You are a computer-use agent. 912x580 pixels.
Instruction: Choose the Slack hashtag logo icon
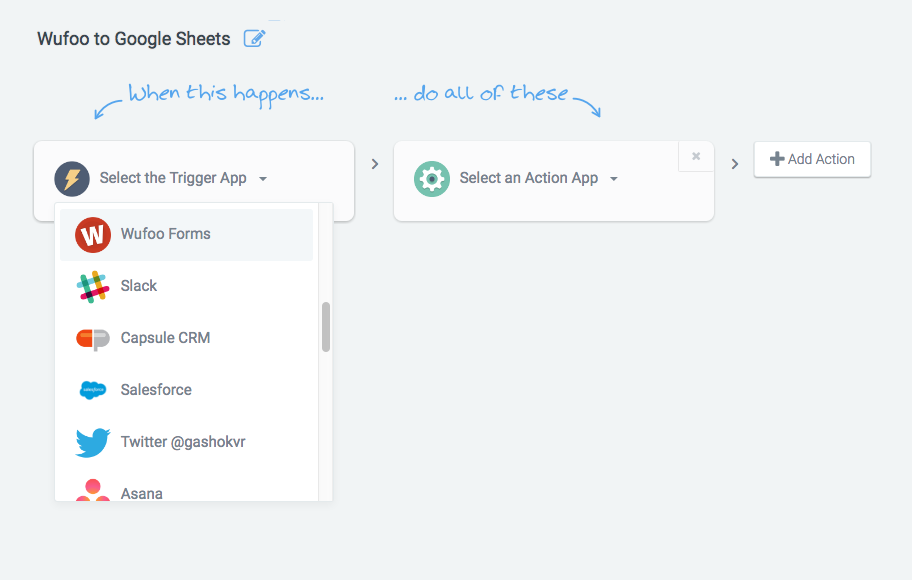pos(93,286)
